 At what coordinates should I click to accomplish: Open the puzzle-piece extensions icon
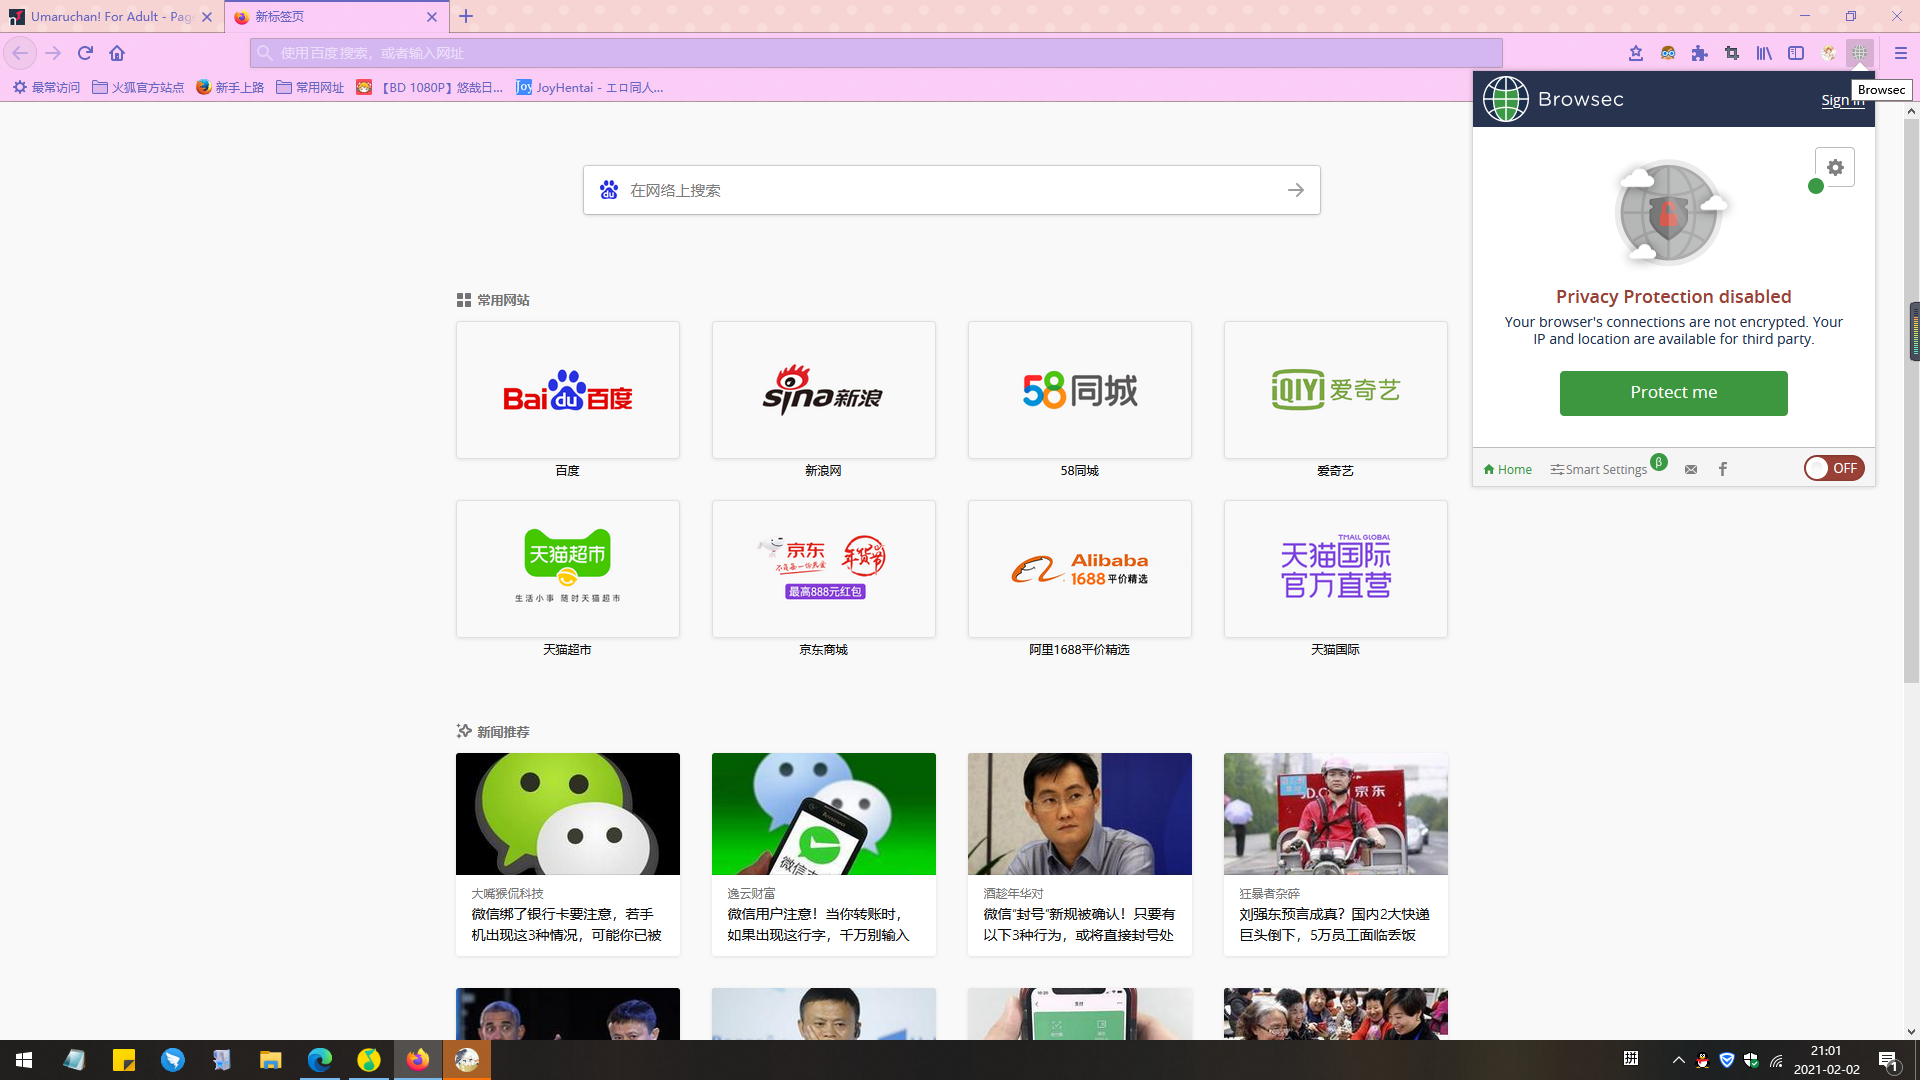click(1700, 53)
